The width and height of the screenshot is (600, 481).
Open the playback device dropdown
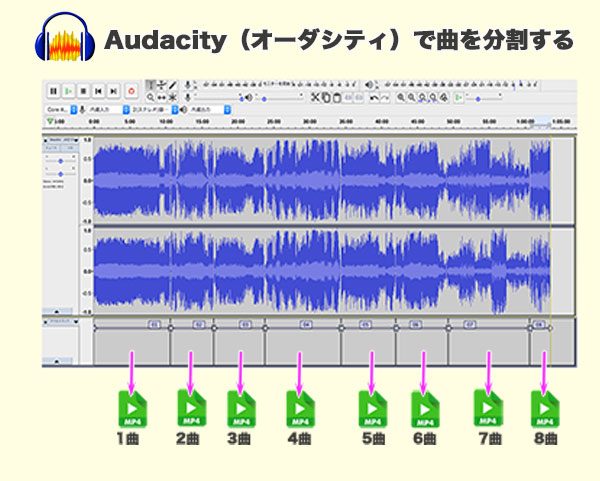pos(210,110)
